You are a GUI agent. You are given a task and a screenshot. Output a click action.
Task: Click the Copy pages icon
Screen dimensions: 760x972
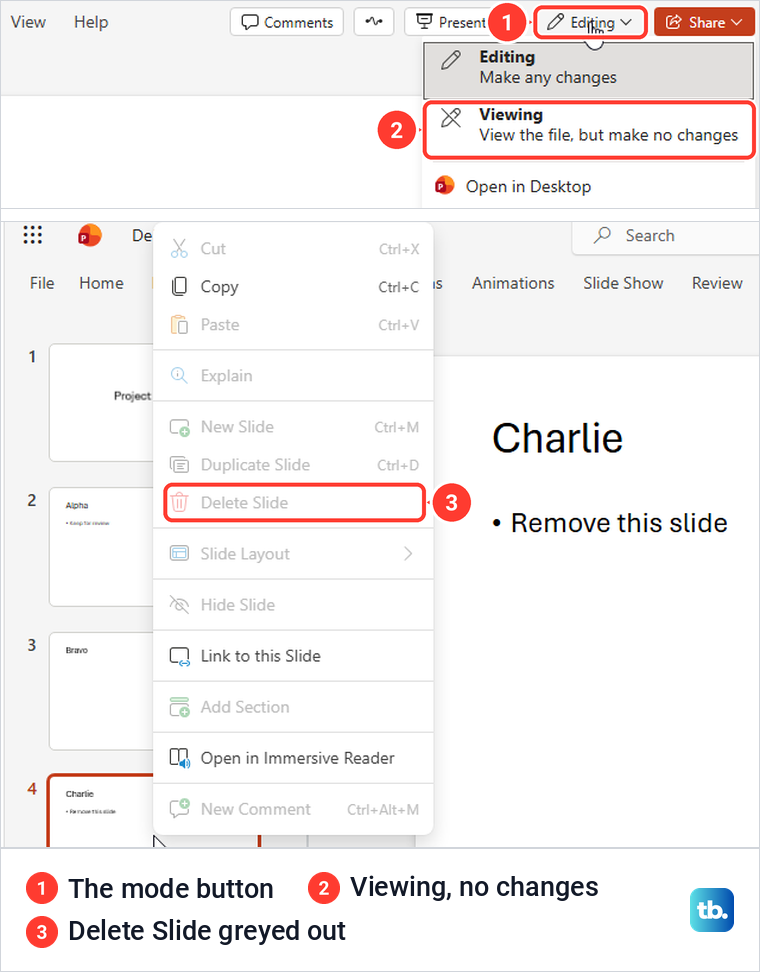(x=179, y=286)
